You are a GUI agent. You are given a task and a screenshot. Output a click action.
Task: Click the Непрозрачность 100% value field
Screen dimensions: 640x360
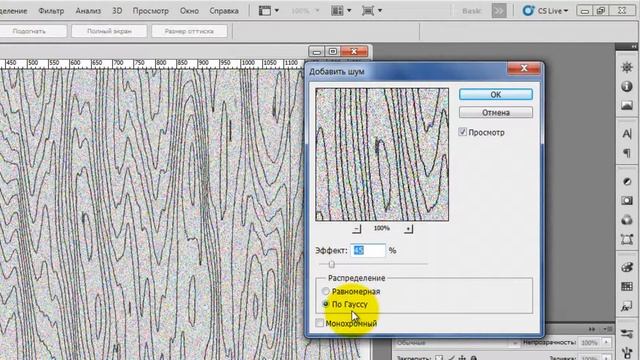pos(589,343)
